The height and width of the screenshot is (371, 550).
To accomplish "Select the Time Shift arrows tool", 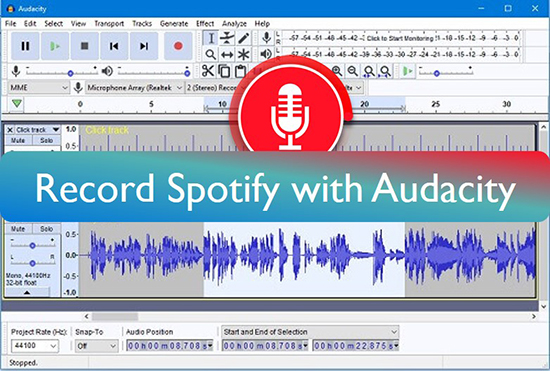I will pos(227,54).
